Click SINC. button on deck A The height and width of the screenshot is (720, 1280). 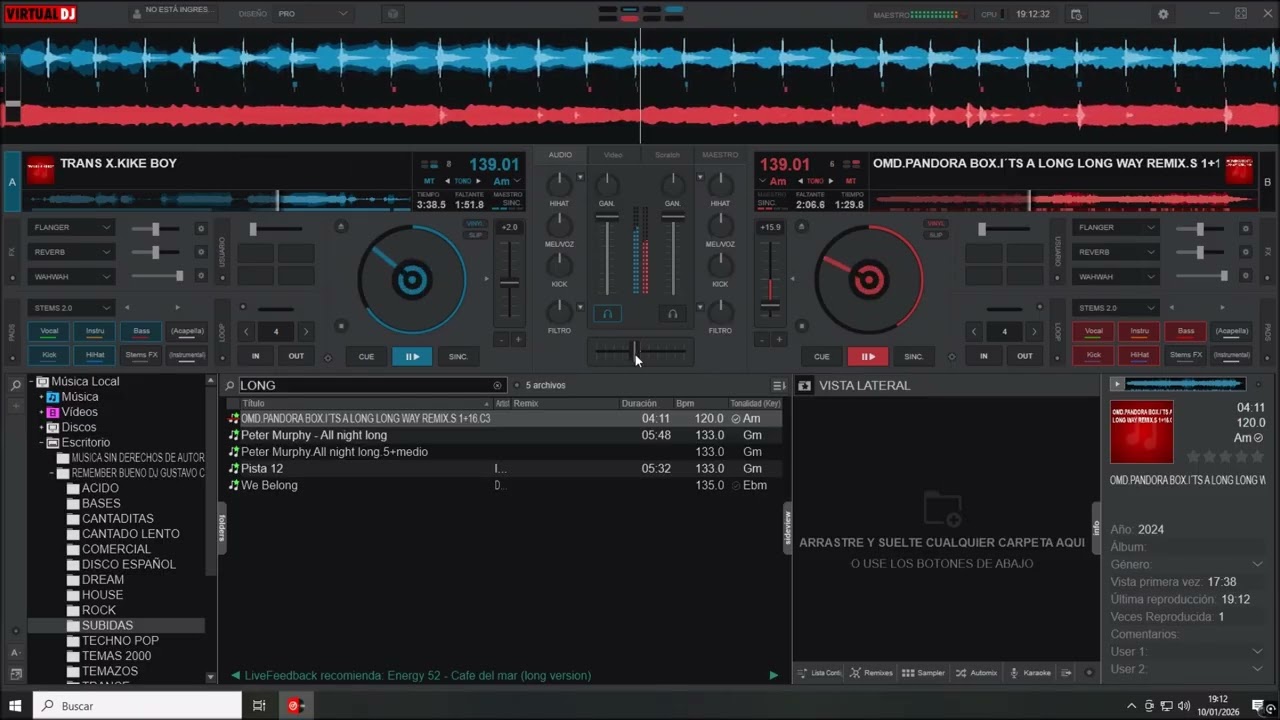[x=458, y=356]
